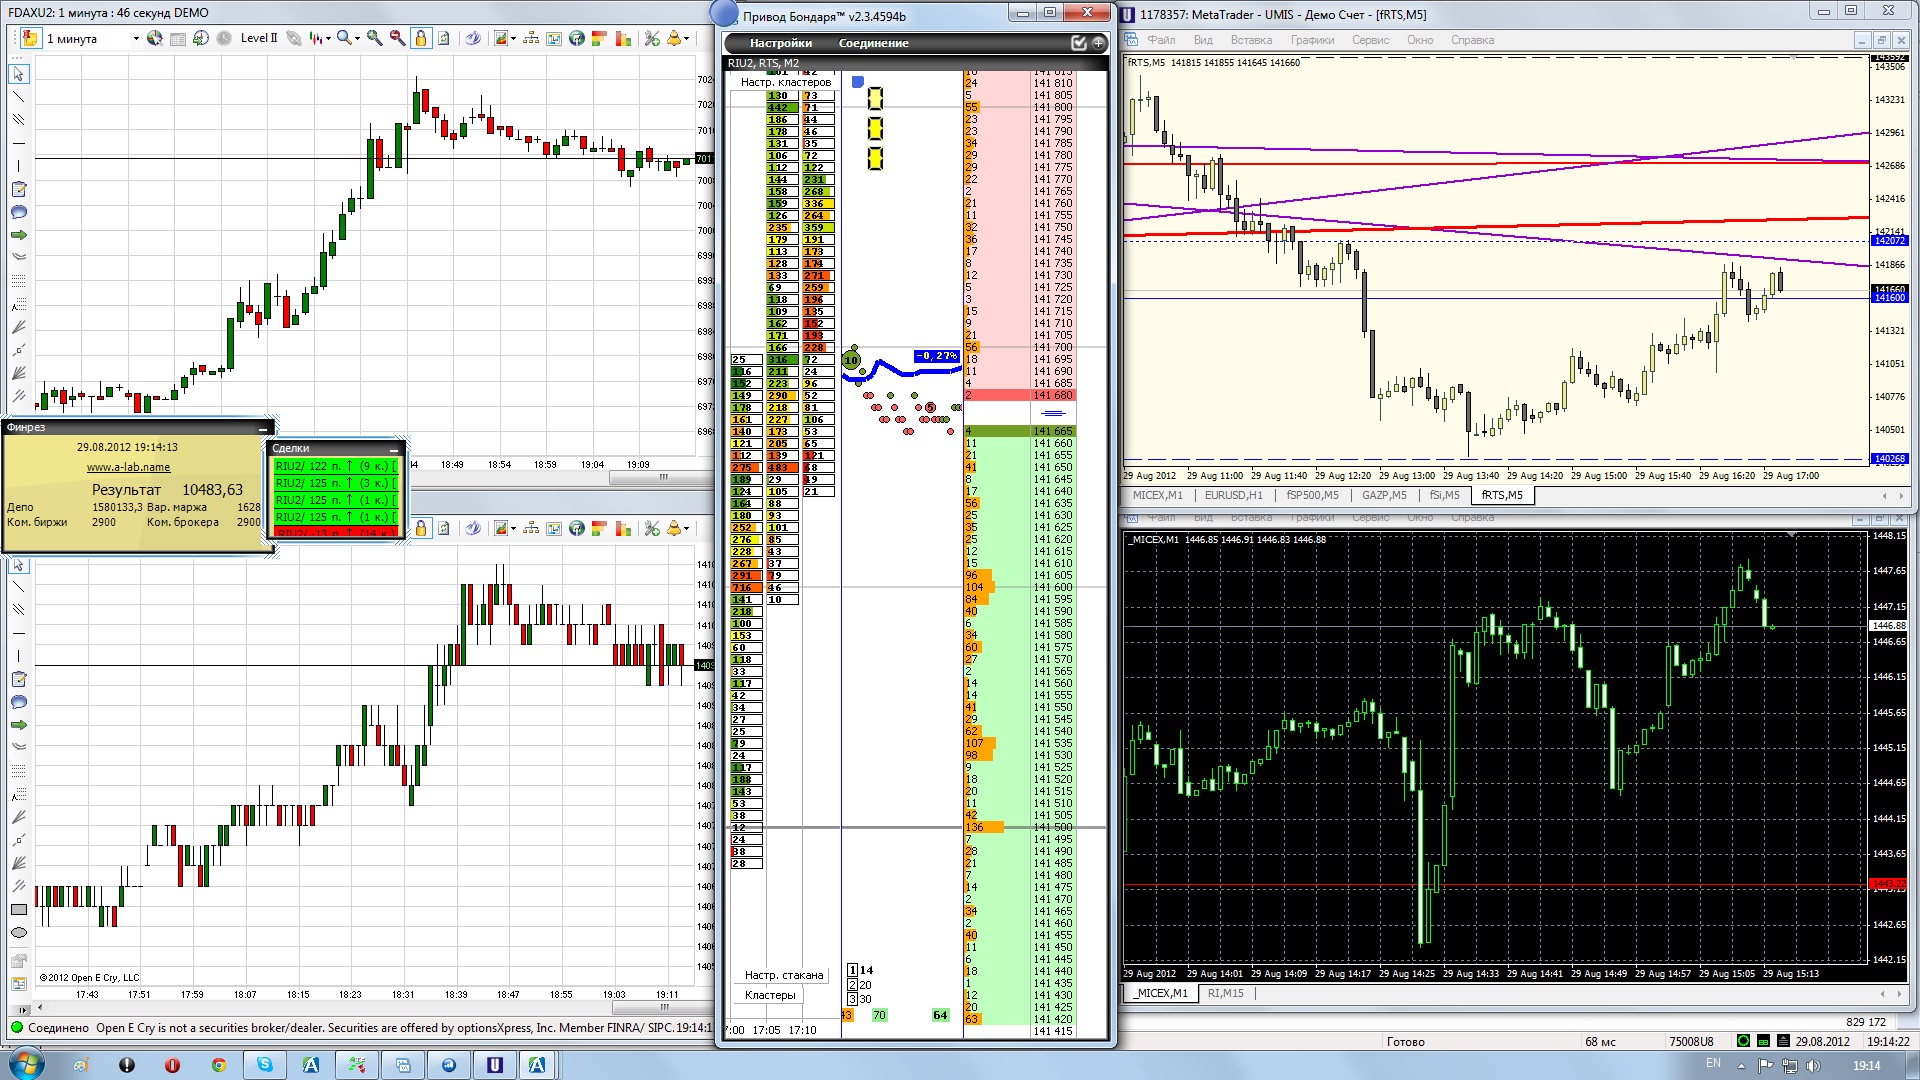1920x1080 pixels.
Task: Open the www.a-lab.name link
Action: [128, 467]
